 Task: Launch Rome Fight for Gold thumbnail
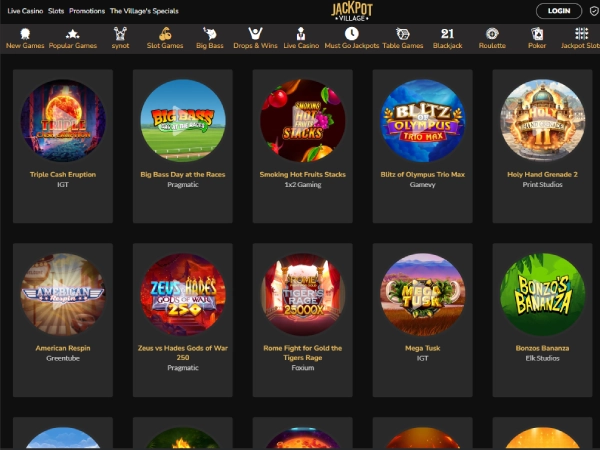(303, 294)
